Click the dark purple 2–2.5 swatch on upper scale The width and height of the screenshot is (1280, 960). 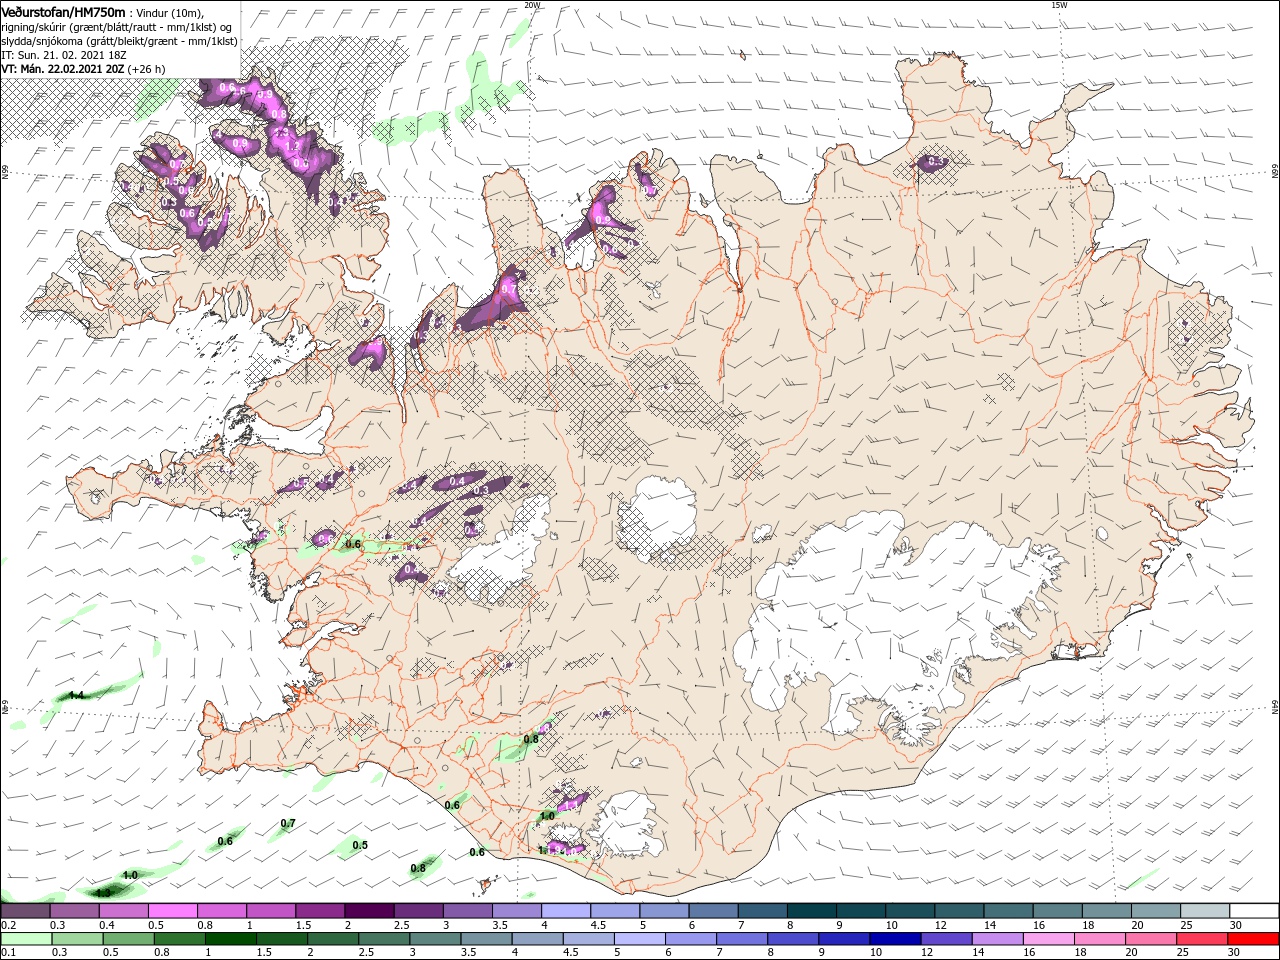click(x=367, y=911)
